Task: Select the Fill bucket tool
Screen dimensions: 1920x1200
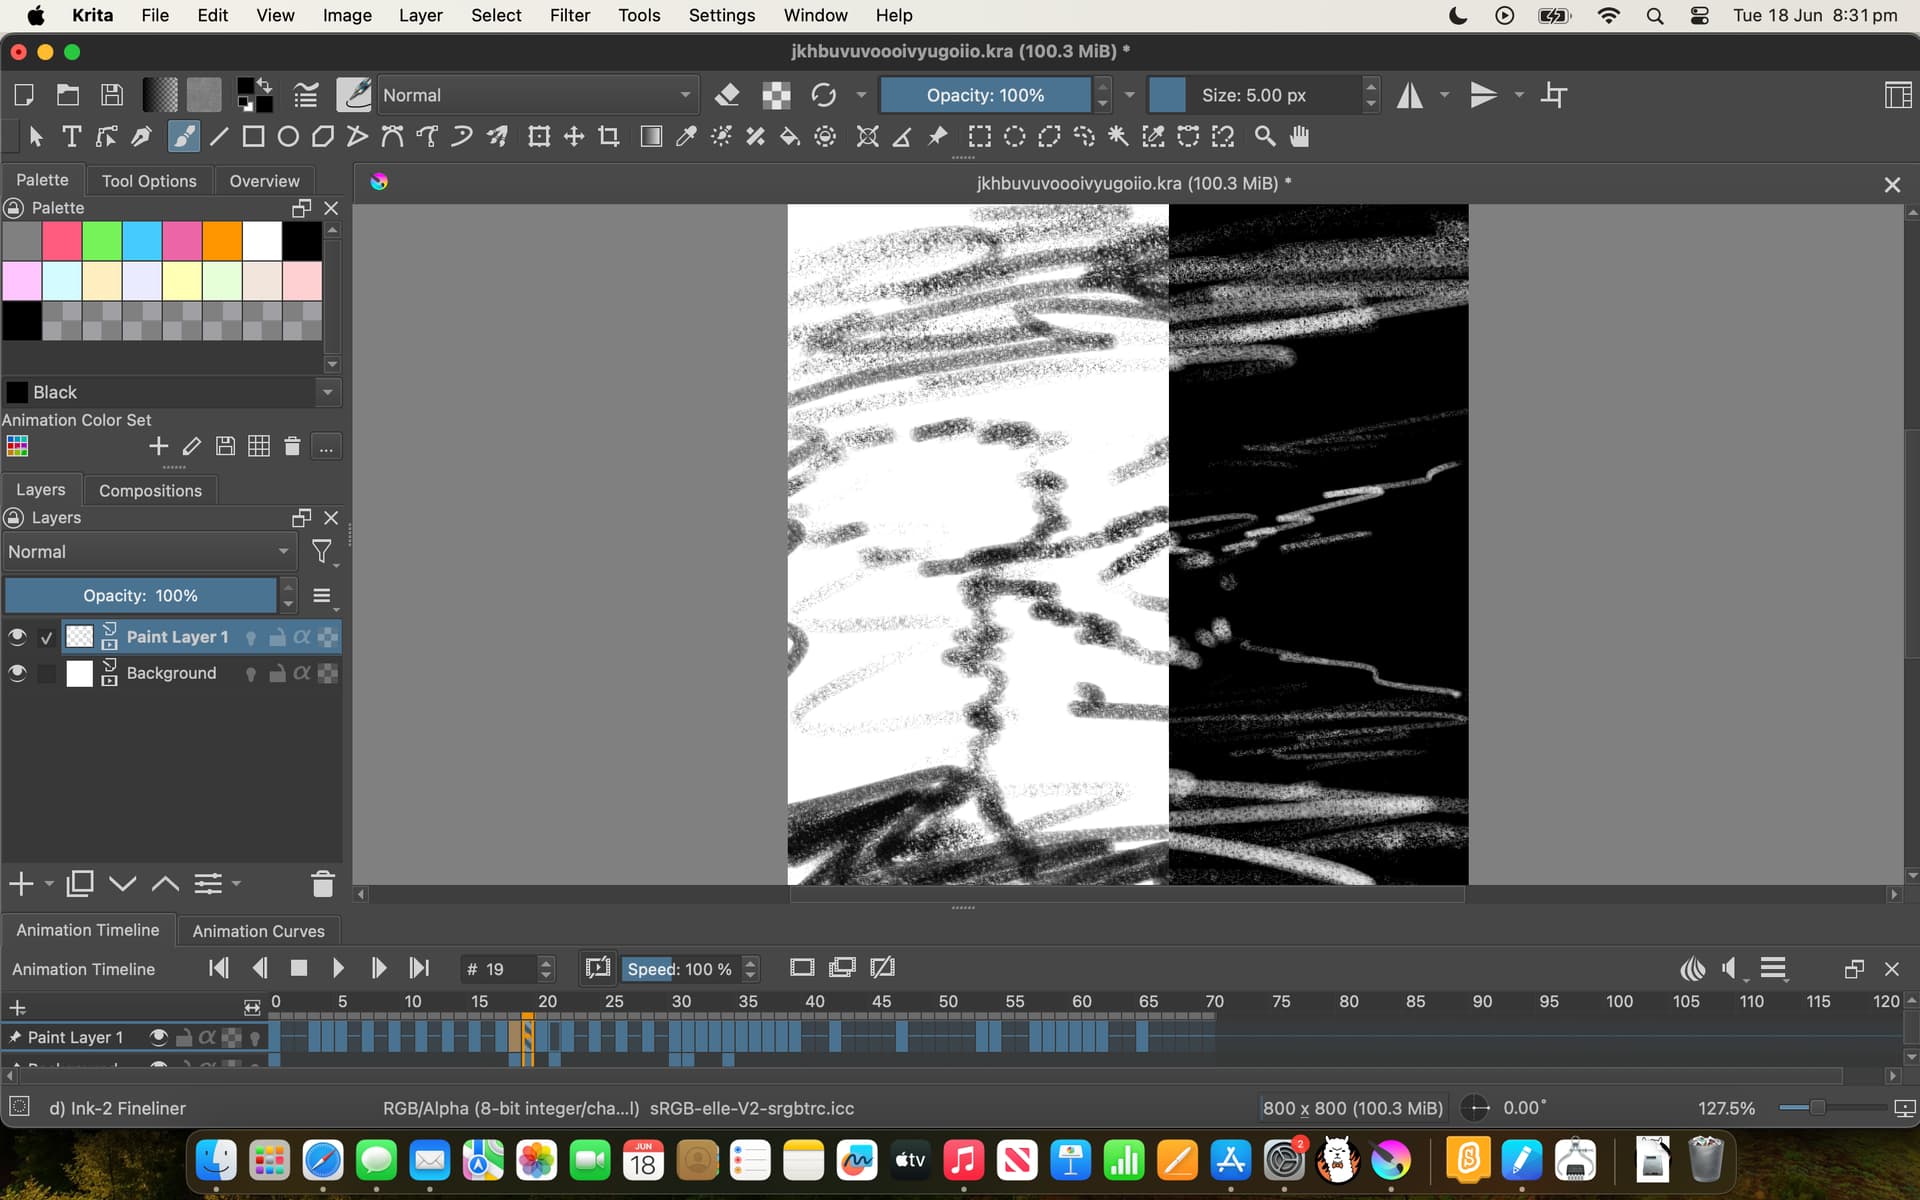Action: [790, 137]
